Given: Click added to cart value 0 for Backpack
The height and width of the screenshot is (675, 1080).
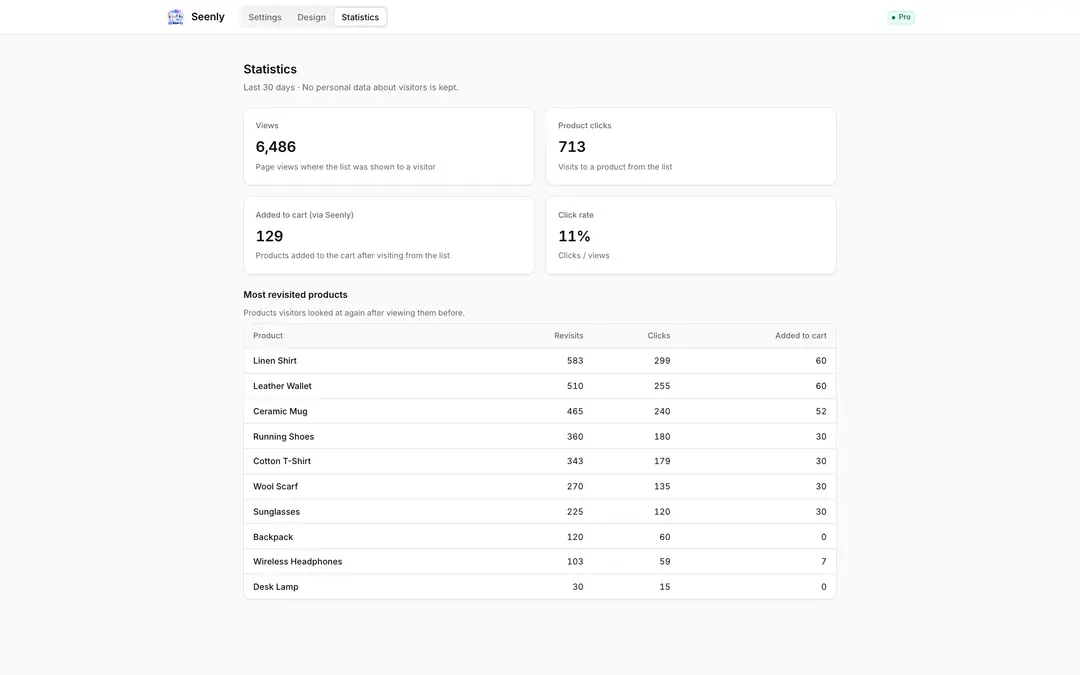Looking at the screenshot, I should coord(824,537).
